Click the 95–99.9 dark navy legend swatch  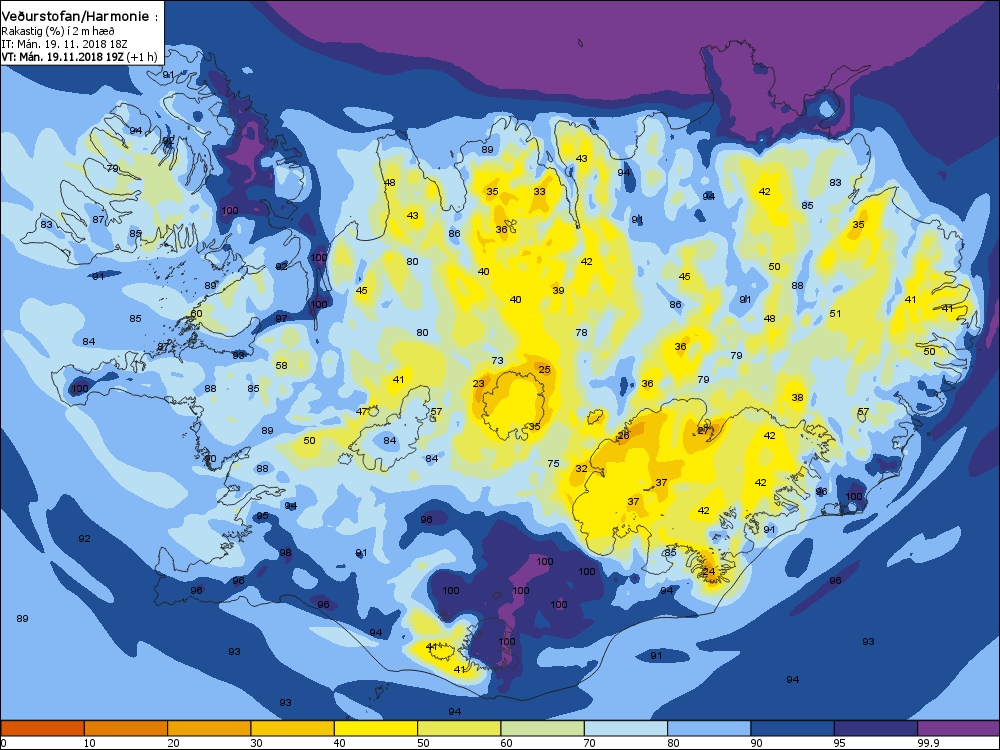[x=876, y=728]
